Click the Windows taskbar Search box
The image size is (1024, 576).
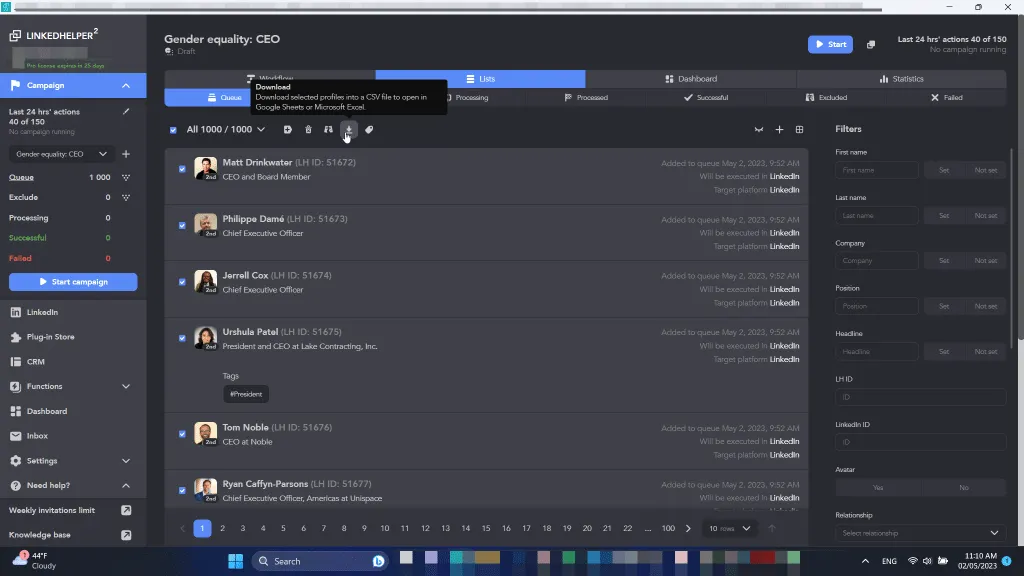point(320,561)
